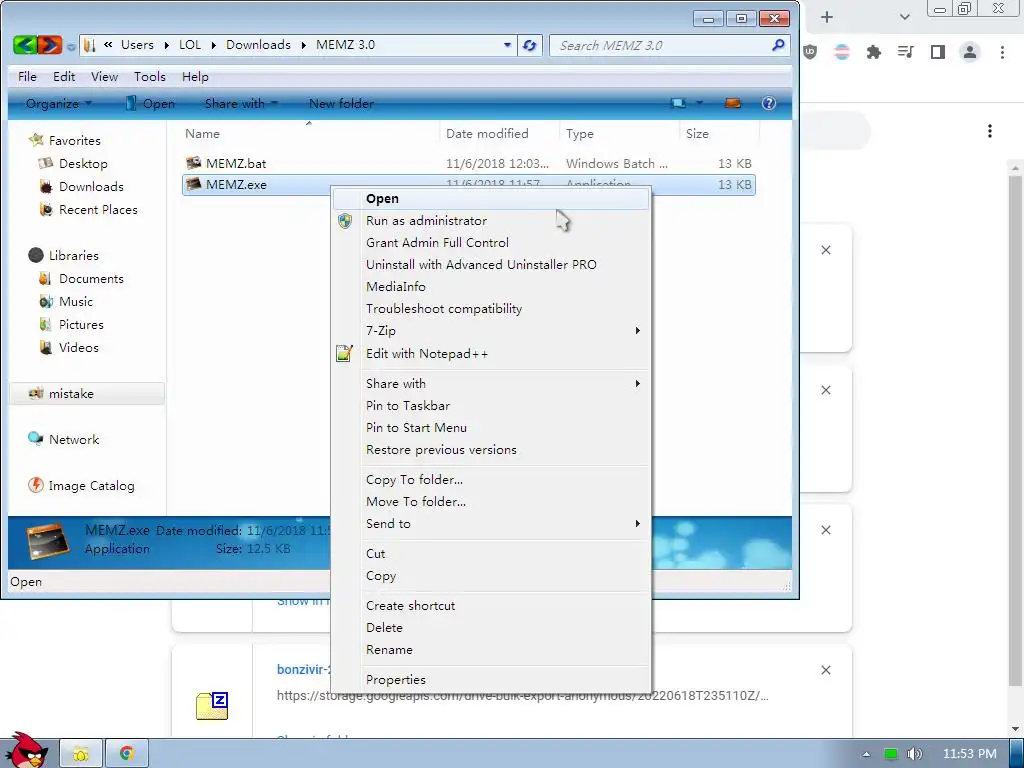Open the view options dropdown arrow
Screen dimensions: 1024x768
pyautogui.click(x=699, y=103)
